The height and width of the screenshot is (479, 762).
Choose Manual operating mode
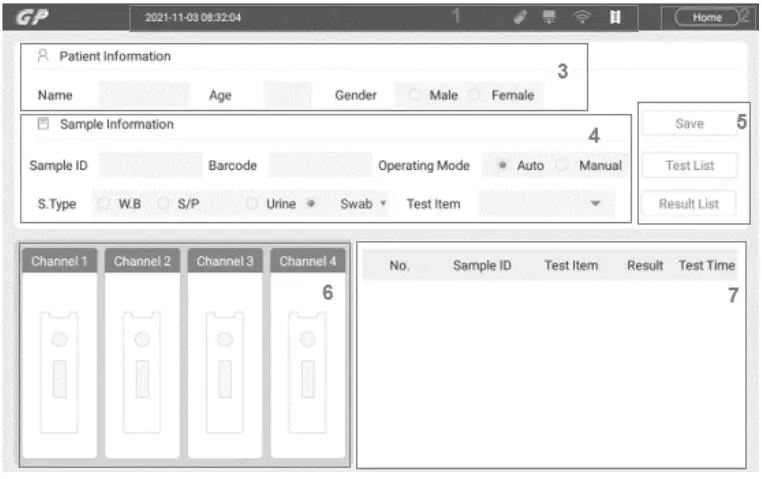coord(561,165)
